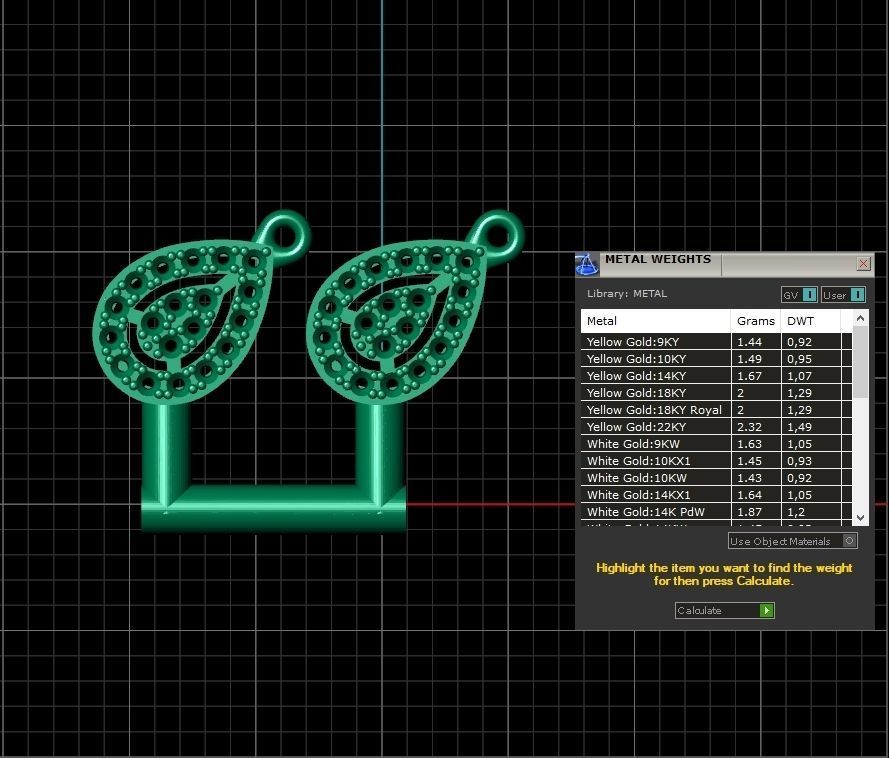The width and height of the screenshot is (889, 758).
Task: Click the 1.44 grams value
Action: click(749, 342)
